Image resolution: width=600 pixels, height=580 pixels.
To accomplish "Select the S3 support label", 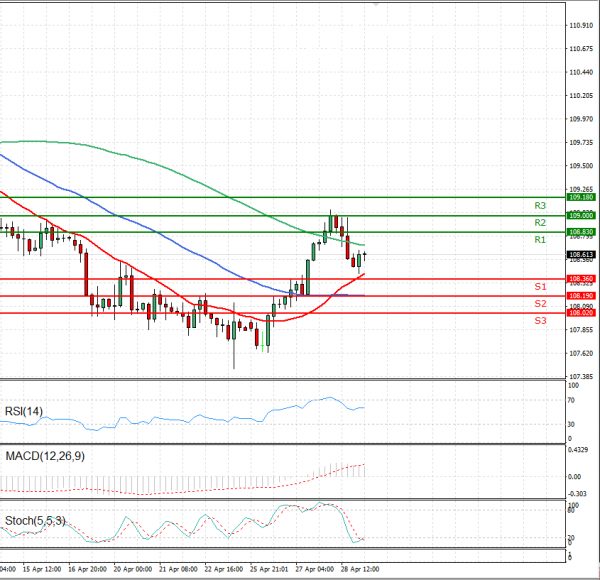I will tap(539, 320).
